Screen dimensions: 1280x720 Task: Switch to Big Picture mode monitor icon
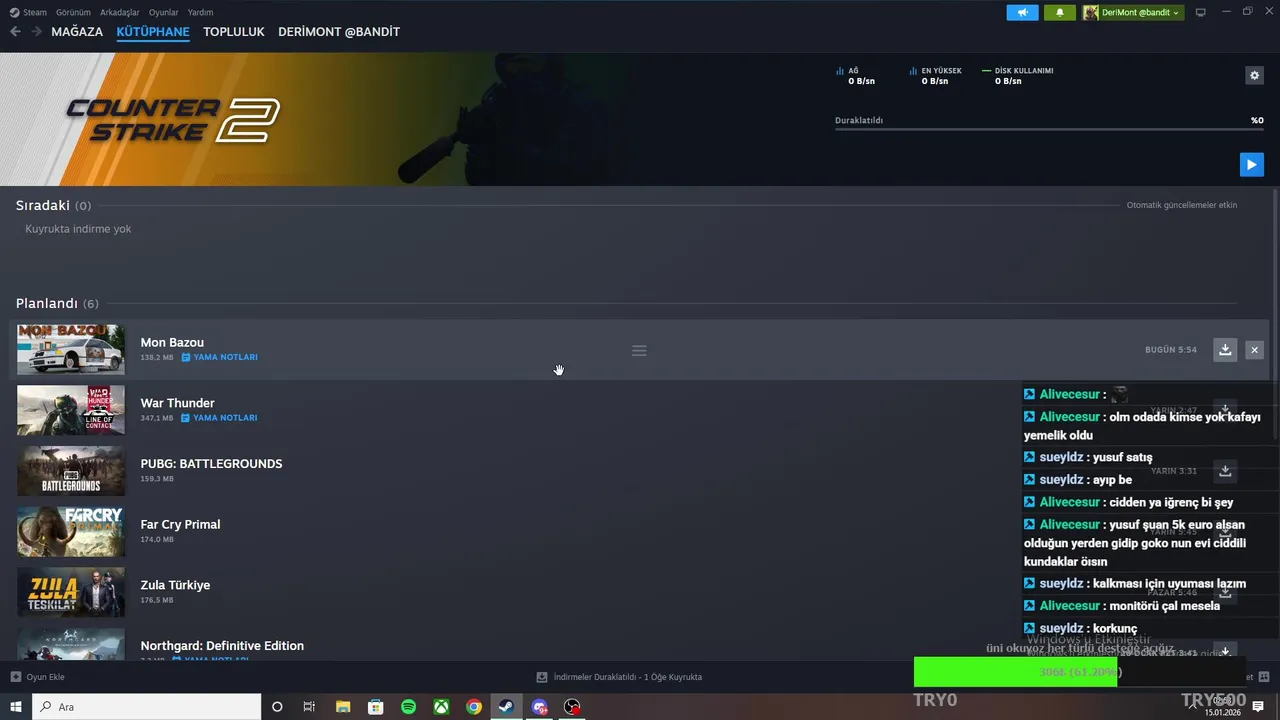(x=1201, y=12)
